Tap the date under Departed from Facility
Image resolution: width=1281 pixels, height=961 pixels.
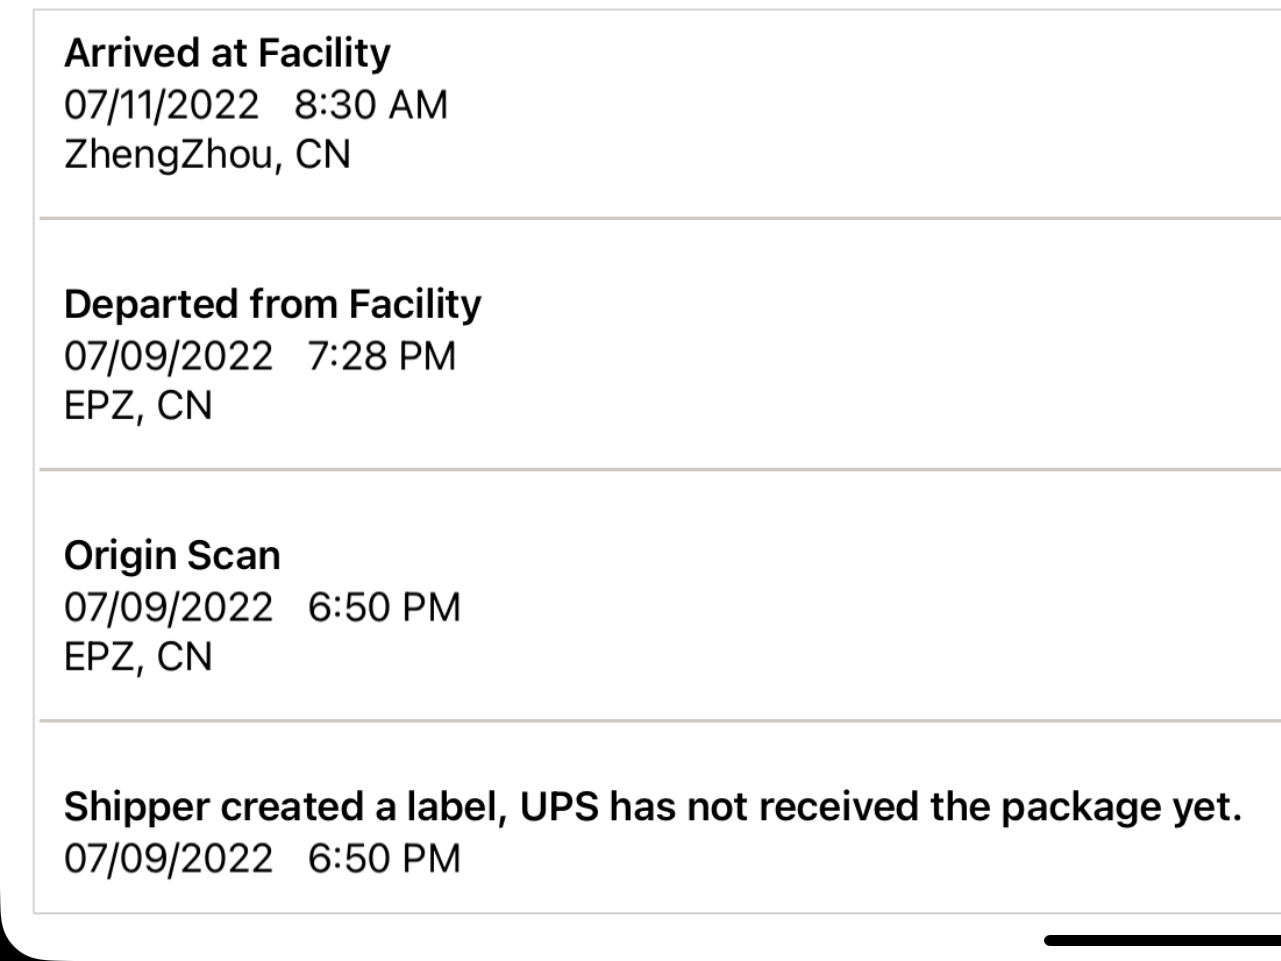(168, 356)
